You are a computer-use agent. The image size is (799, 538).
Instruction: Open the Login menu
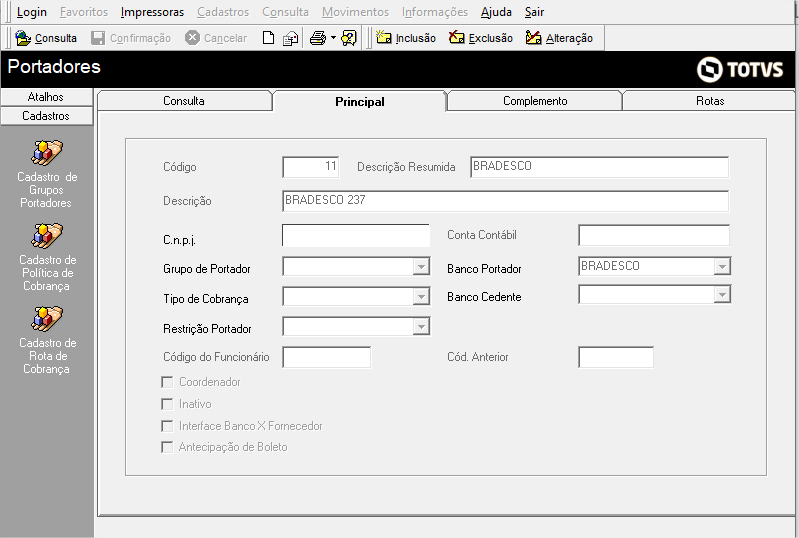(x=32, y=12)
